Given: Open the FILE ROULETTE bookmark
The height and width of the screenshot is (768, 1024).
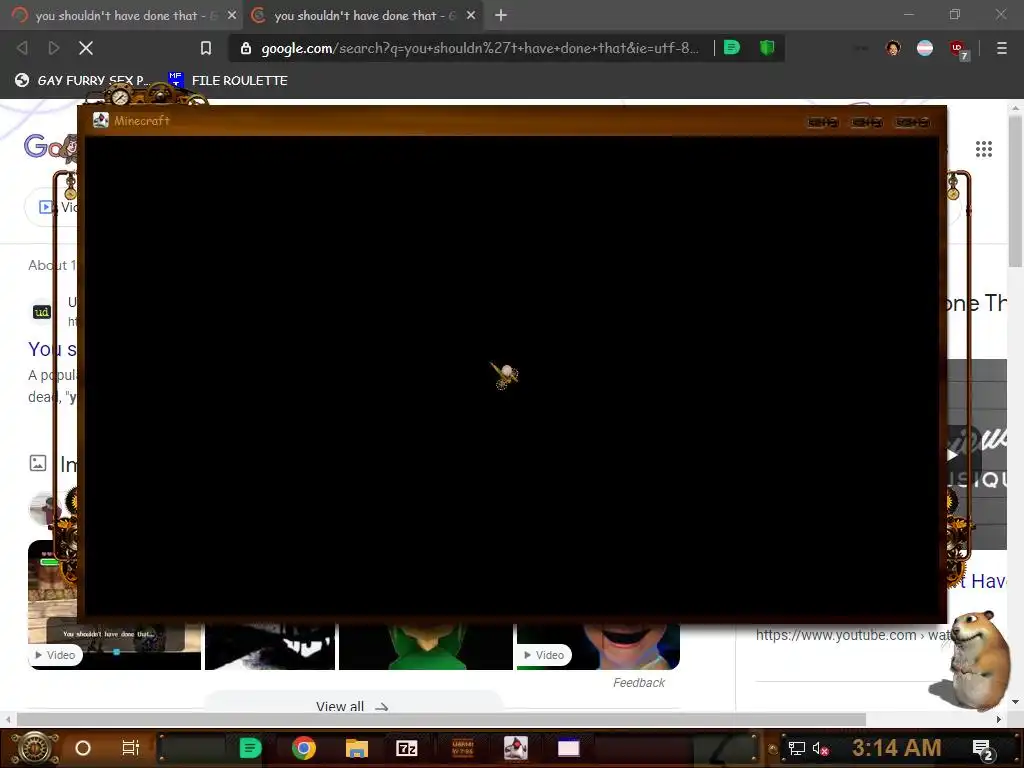Looking at the screenshot, I should [228, 80].
